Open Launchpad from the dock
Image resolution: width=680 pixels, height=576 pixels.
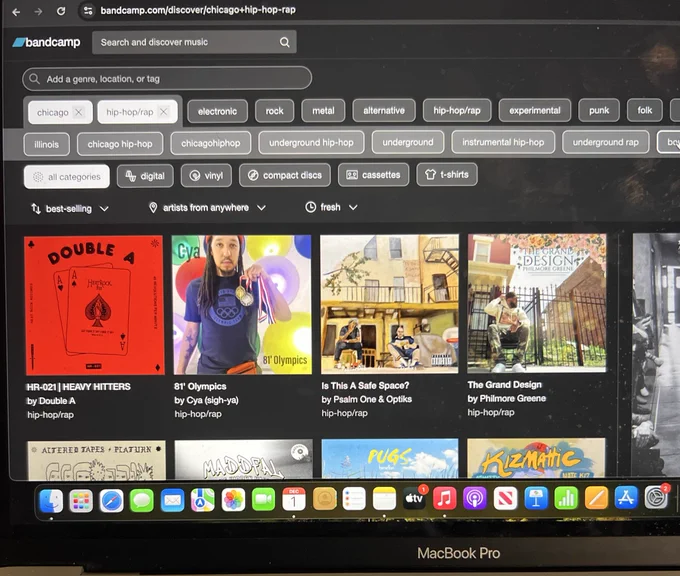point(81,501)
